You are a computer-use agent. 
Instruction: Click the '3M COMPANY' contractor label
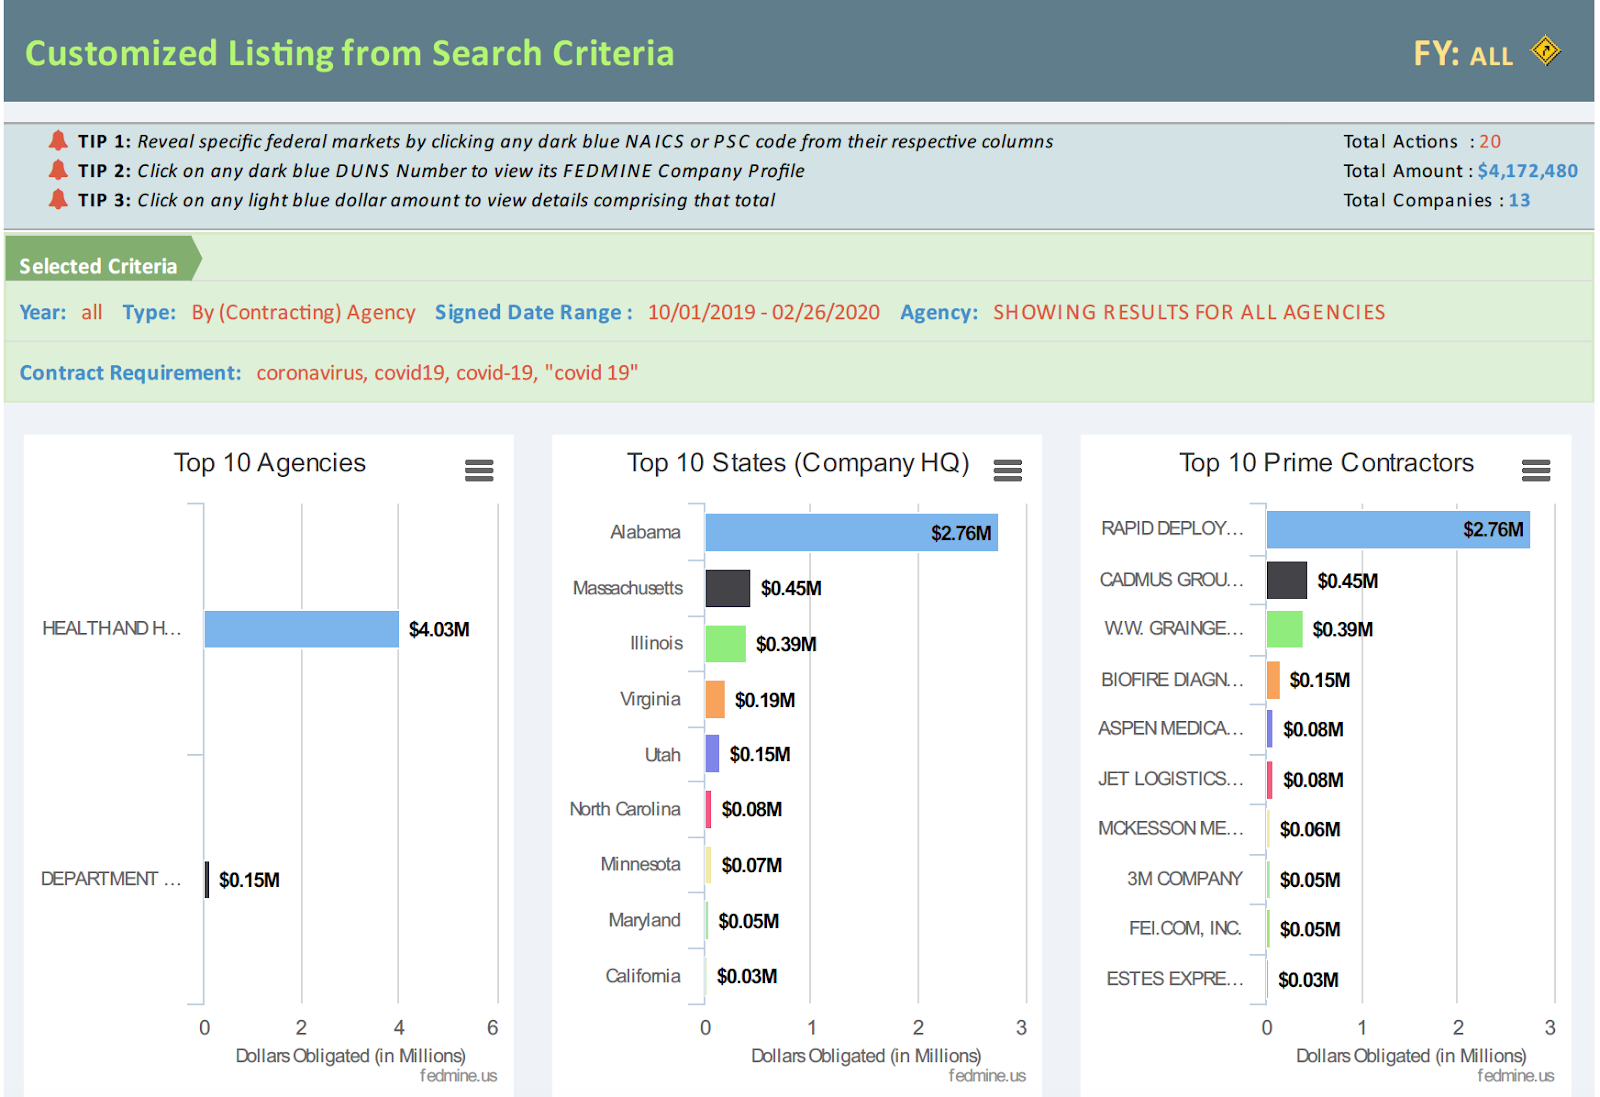(1184, 878)
